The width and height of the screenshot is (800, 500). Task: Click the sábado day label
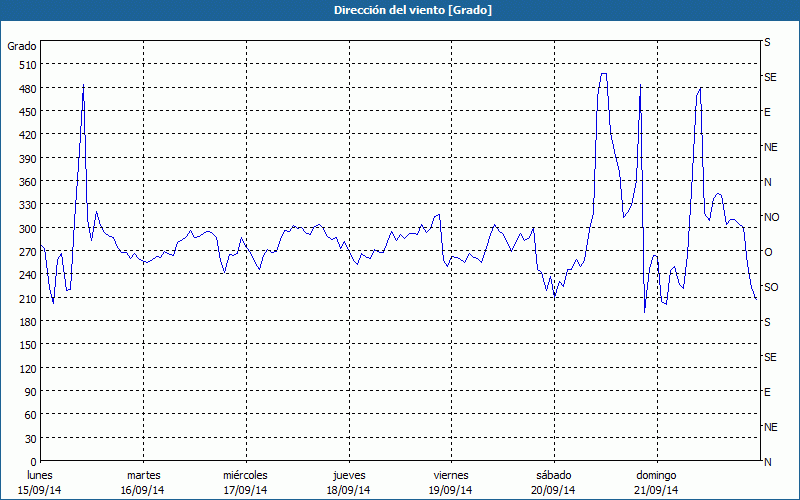coord(553,475)
